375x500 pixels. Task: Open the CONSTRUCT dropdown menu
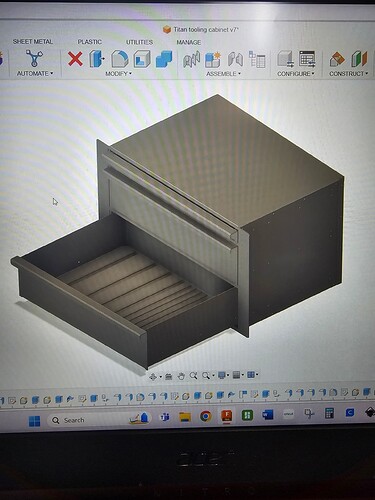coord(348,74)
